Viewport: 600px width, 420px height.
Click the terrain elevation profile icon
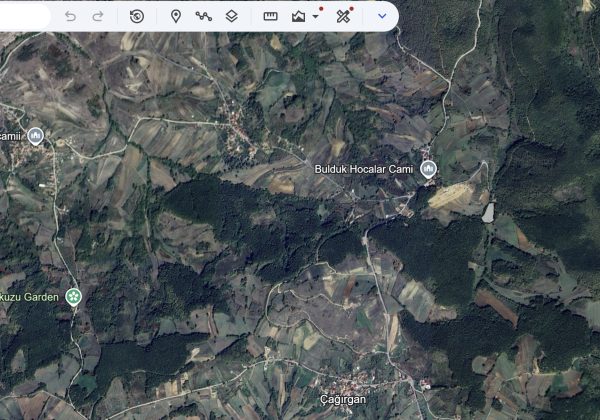pyautogui.click(x=298, y=16)
